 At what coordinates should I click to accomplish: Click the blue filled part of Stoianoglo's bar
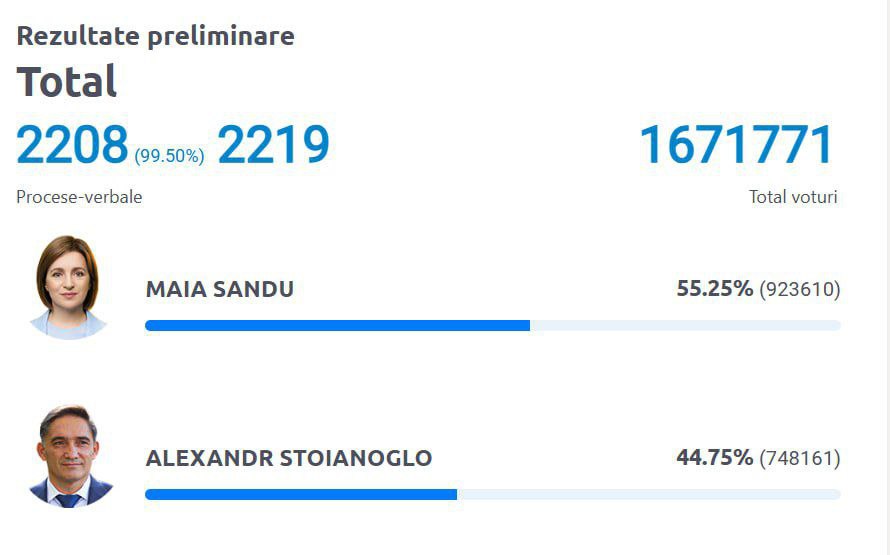click(x=300, y=494)
